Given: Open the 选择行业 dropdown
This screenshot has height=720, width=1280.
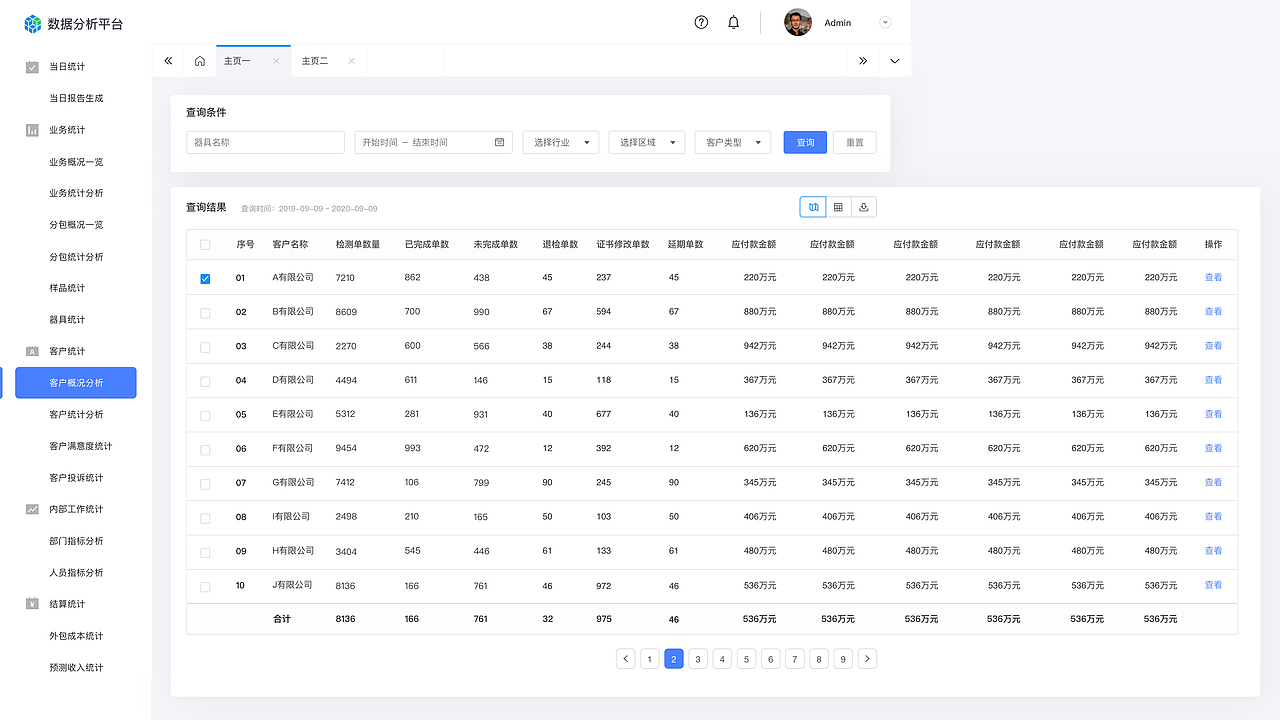Looking at the screenshot, I should tap(561, 142).
